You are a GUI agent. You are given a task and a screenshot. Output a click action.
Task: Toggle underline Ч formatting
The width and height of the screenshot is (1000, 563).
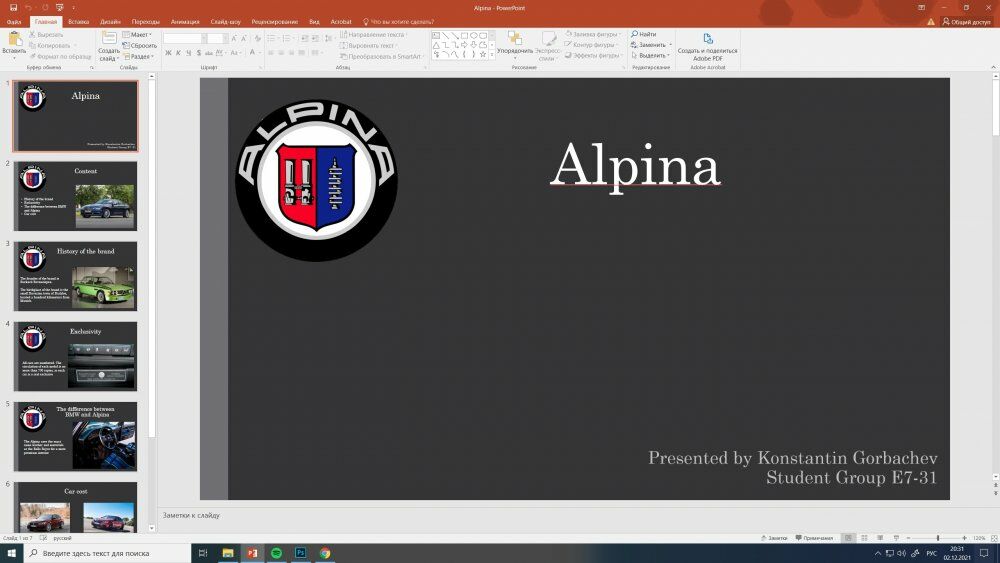coord(189,53)
